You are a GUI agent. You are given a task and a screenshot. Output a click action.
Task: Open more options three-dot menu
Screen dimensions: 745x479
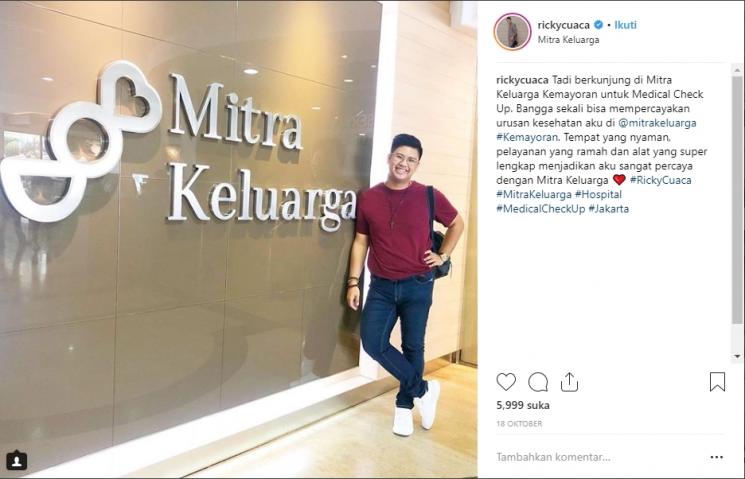[x=716, y=457]
